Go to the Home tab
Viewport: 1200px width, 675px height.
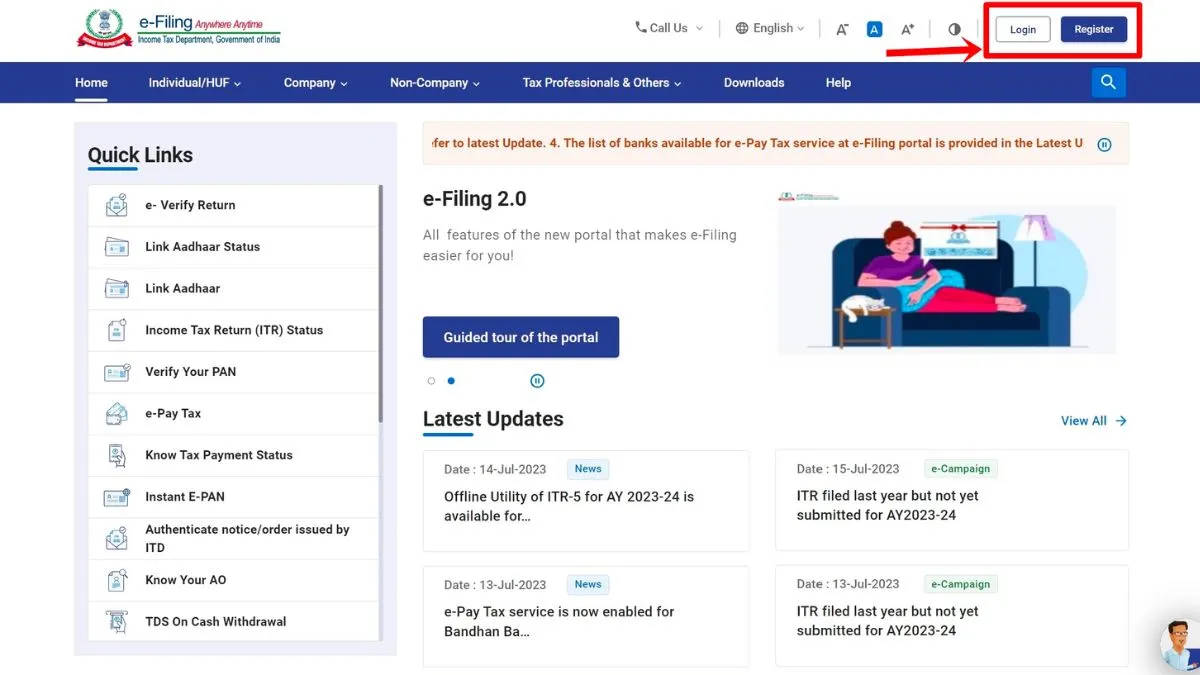click(91, 83)
